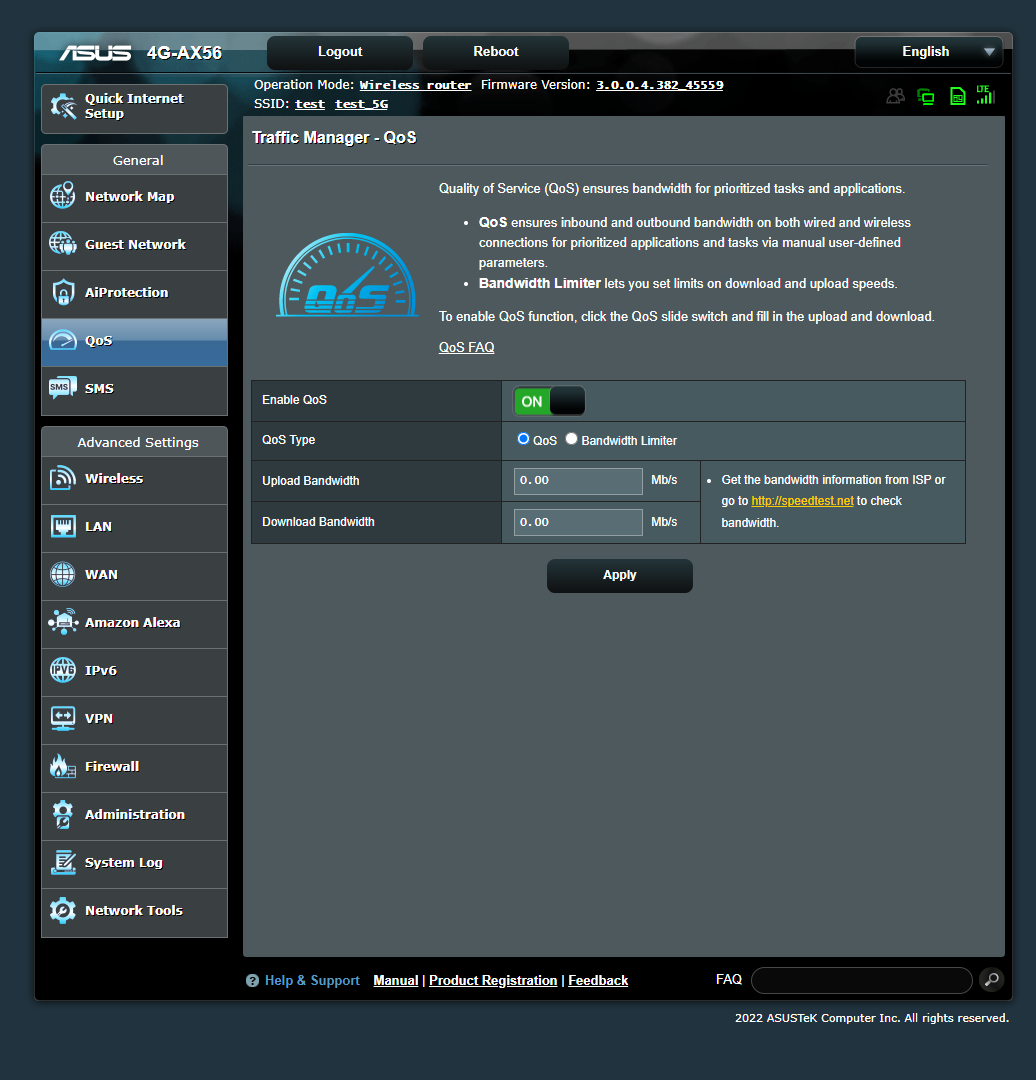The width and height of the screenshot is (1036, 1080).
Task: Open the Firewall menu entry
Action: pos(134,768)
